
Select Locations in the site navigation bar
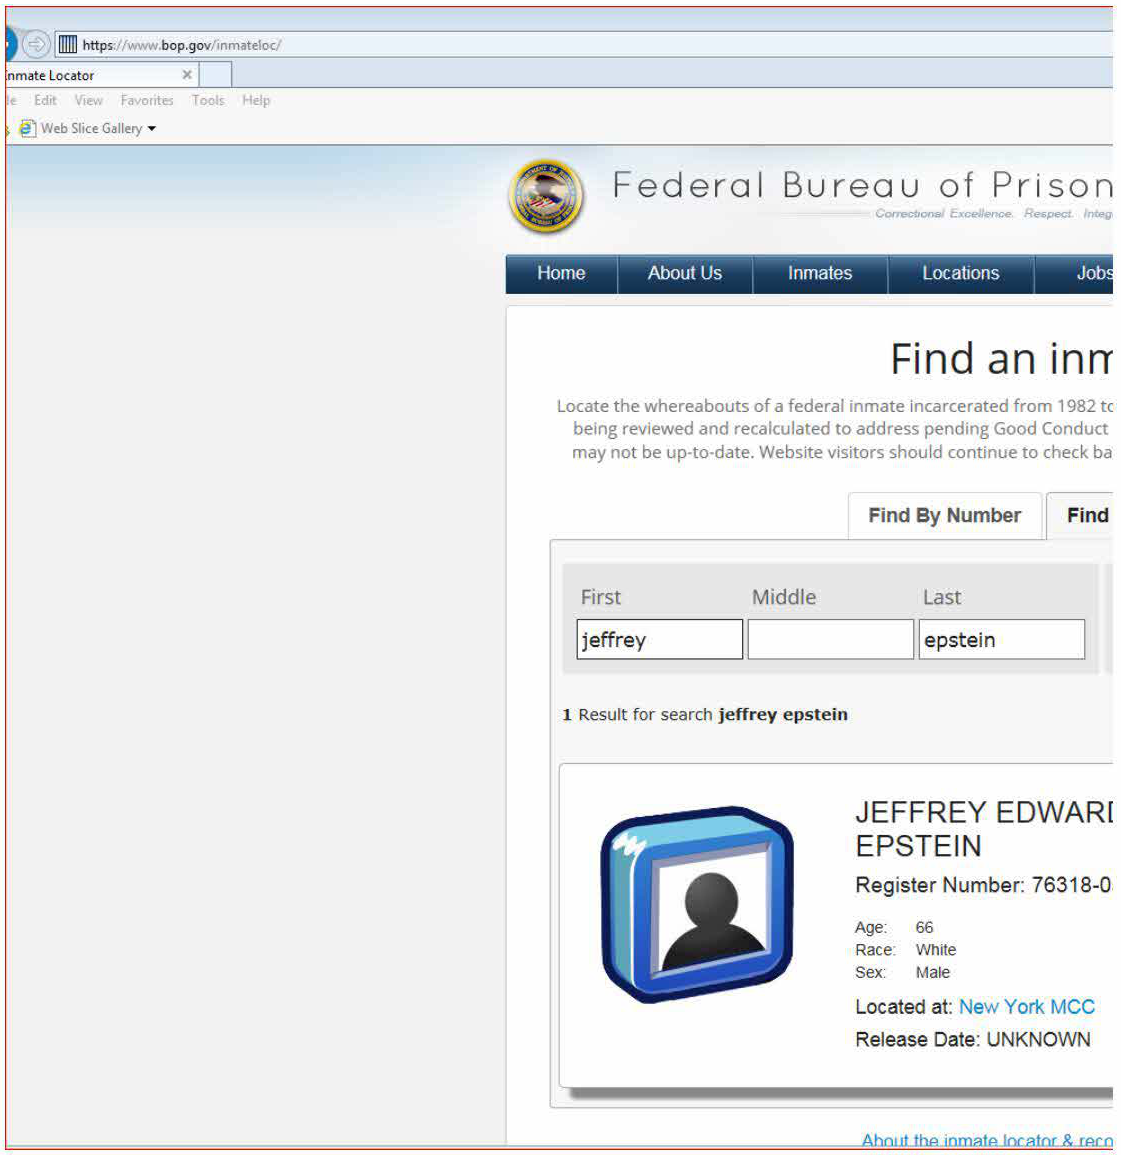(960, 273)
